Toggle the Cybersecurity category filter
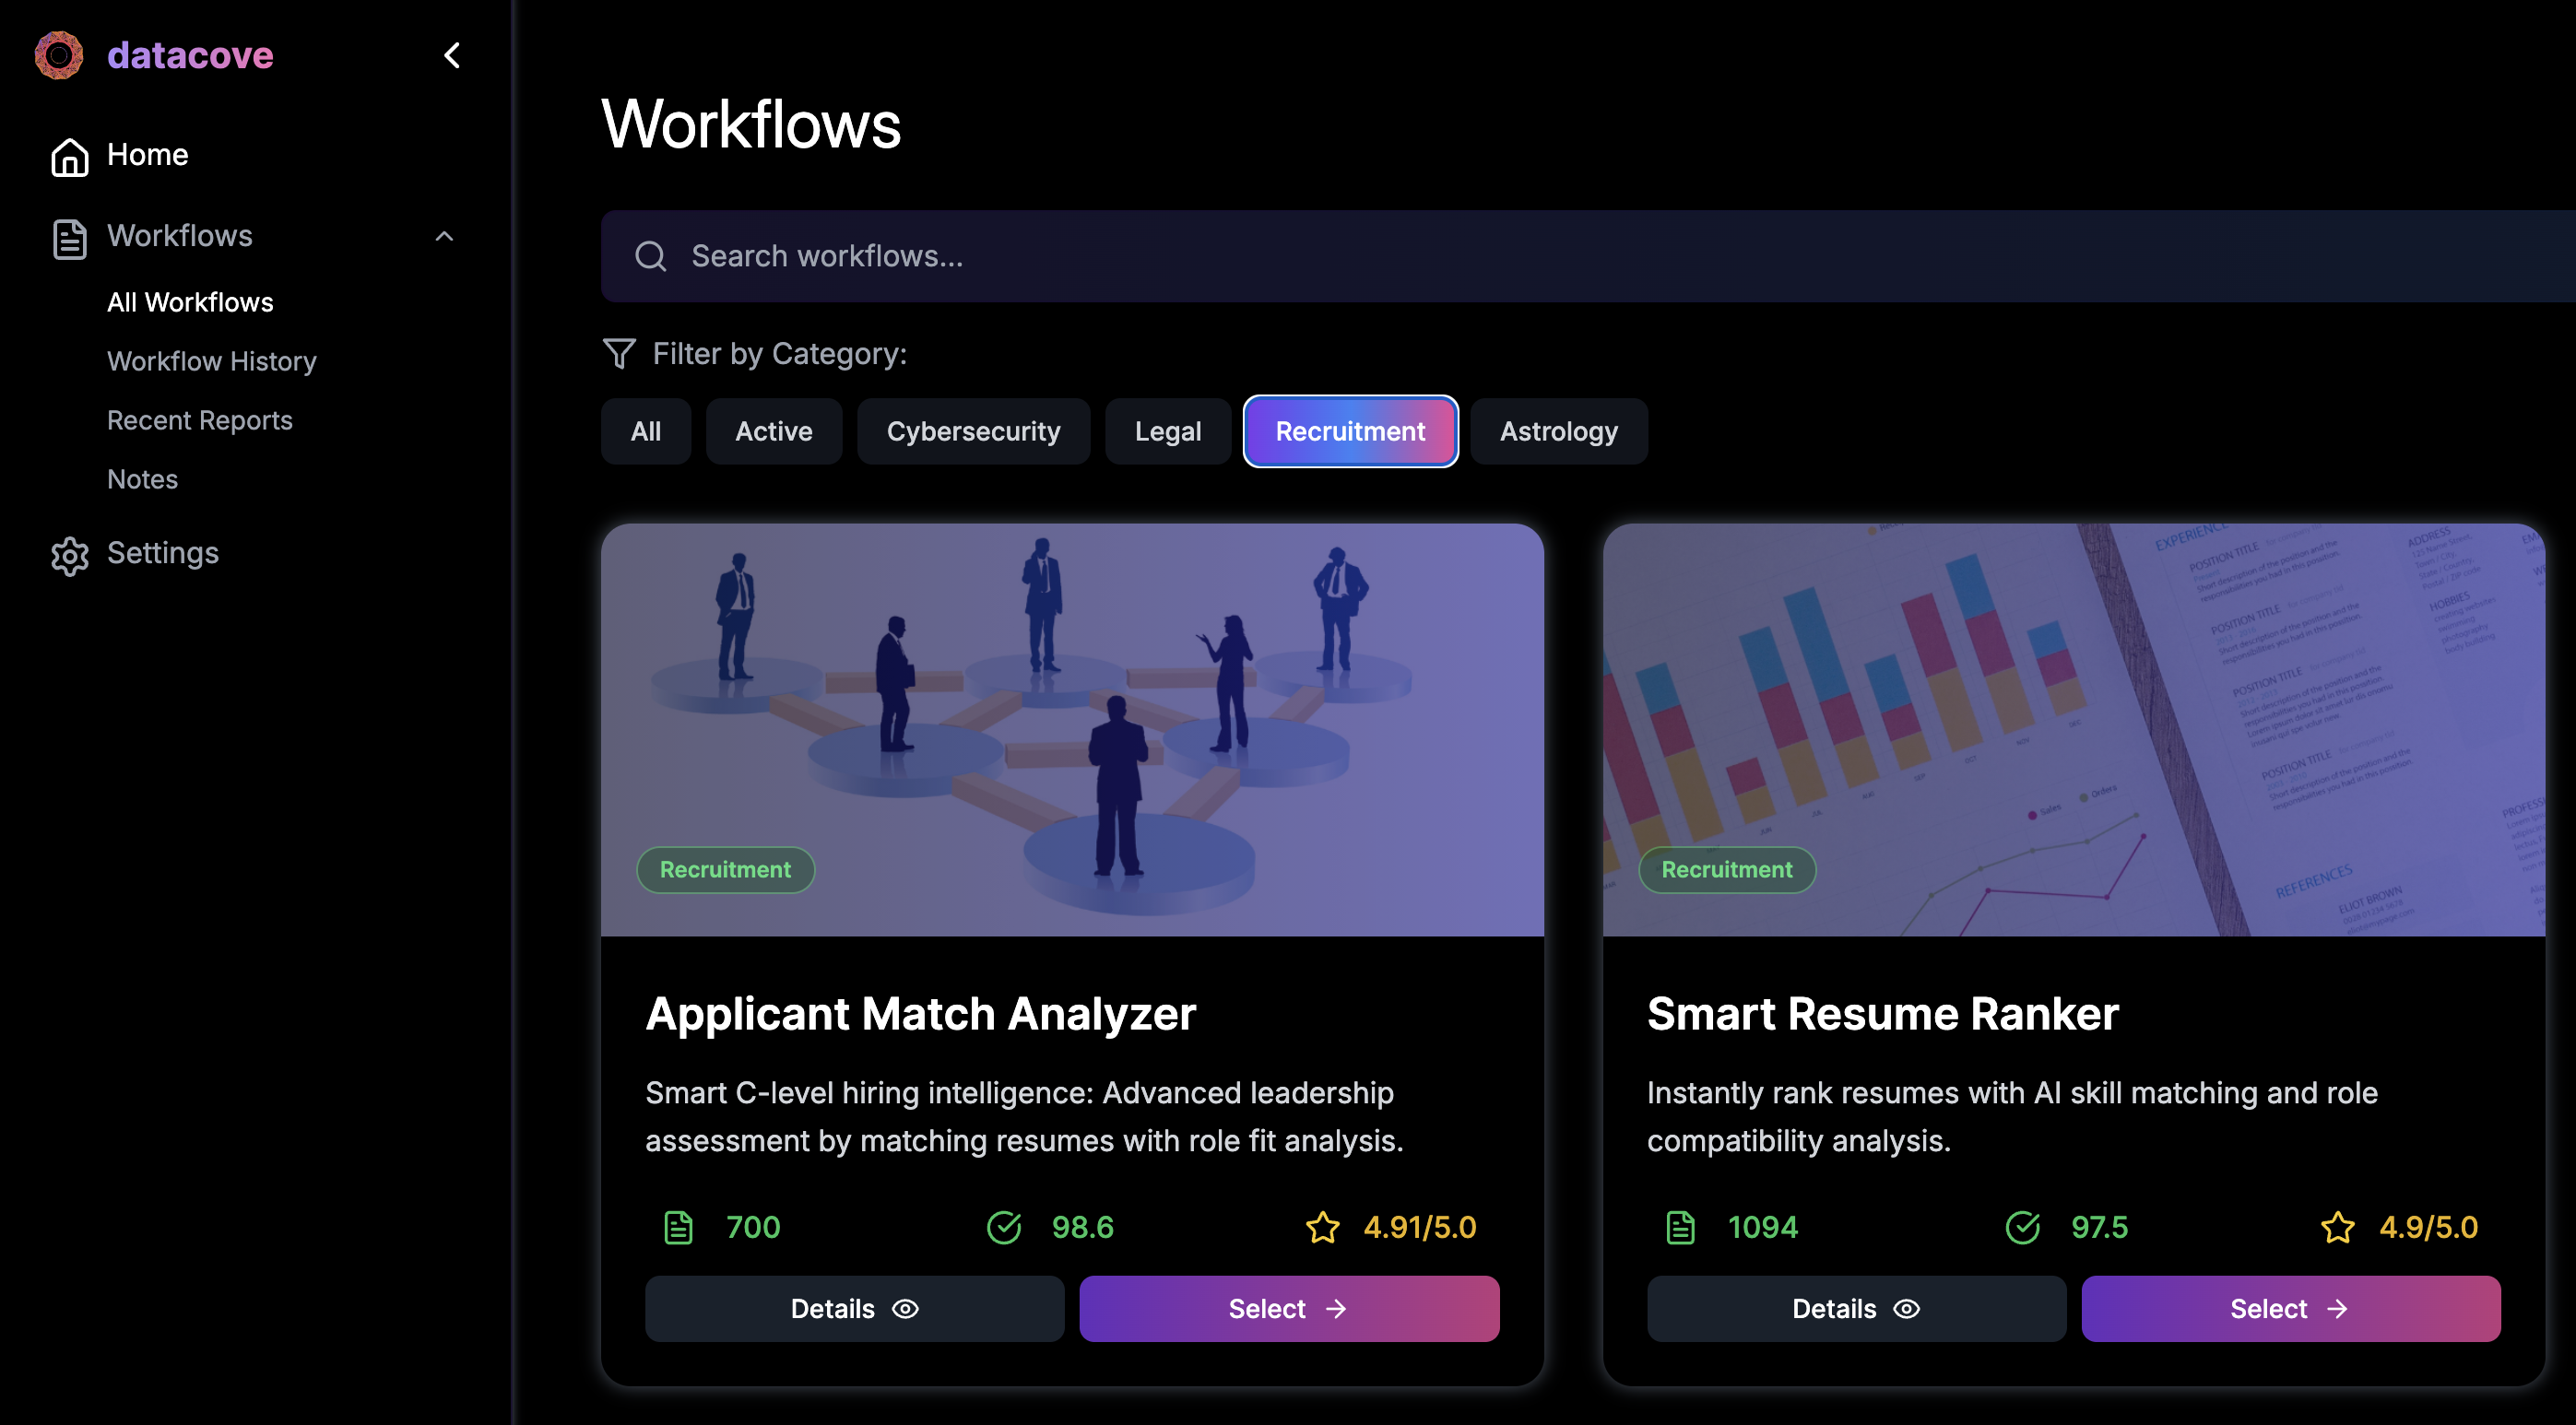The image size is (2576, 1425). tap(972, 431)
